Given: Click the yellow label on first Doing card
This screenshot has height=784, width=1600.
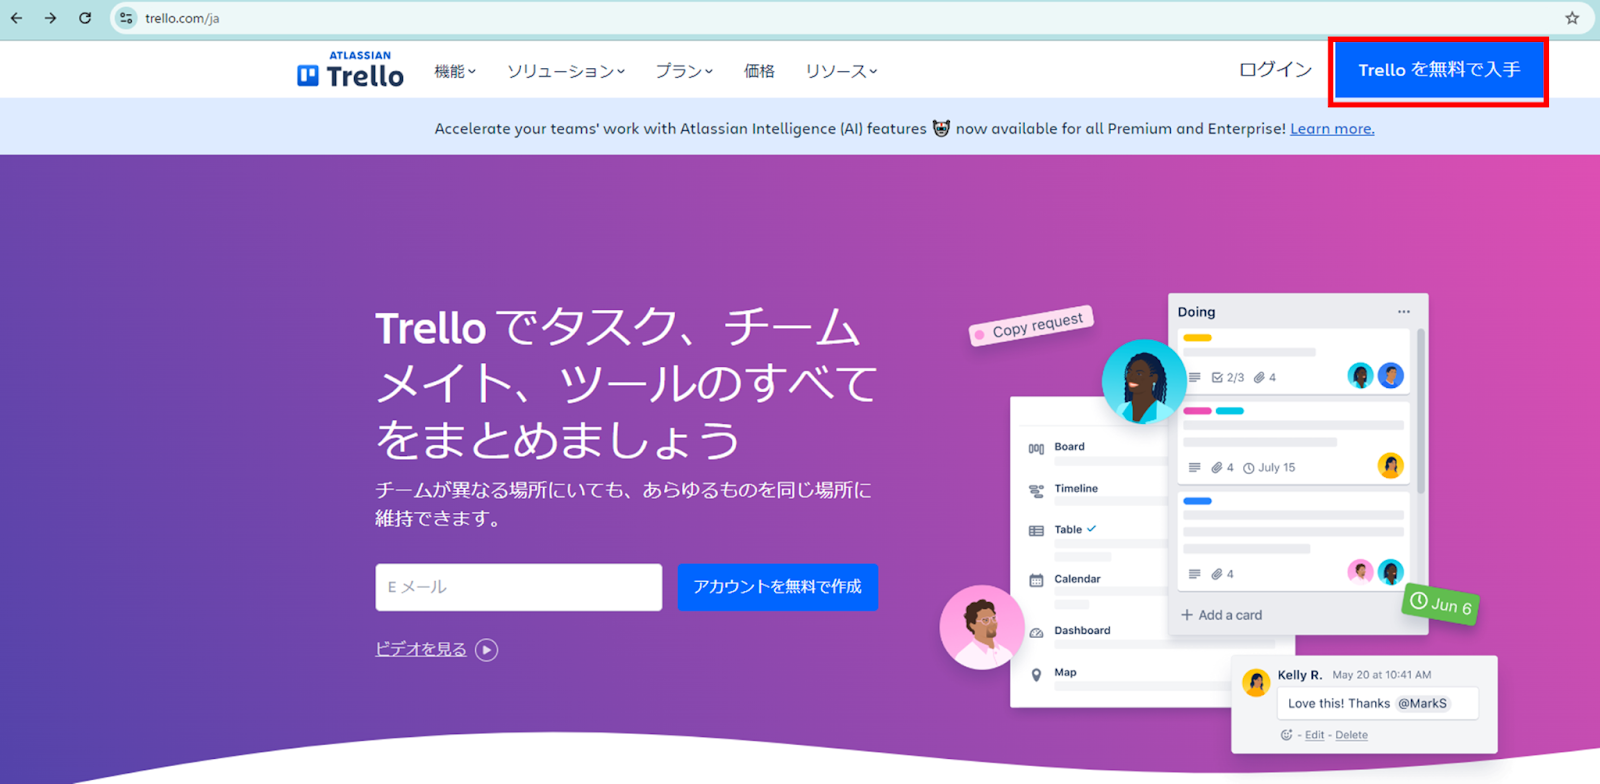Looking at the screenshot, I should [x=1197, y=338].
